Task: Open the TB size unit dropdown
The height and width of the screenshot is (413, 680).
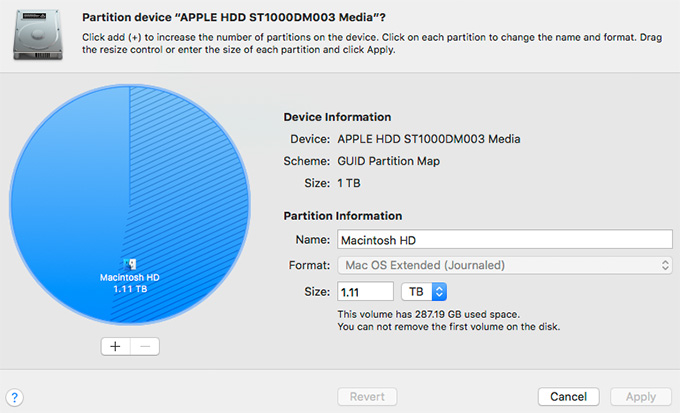Action: point(424,292)
